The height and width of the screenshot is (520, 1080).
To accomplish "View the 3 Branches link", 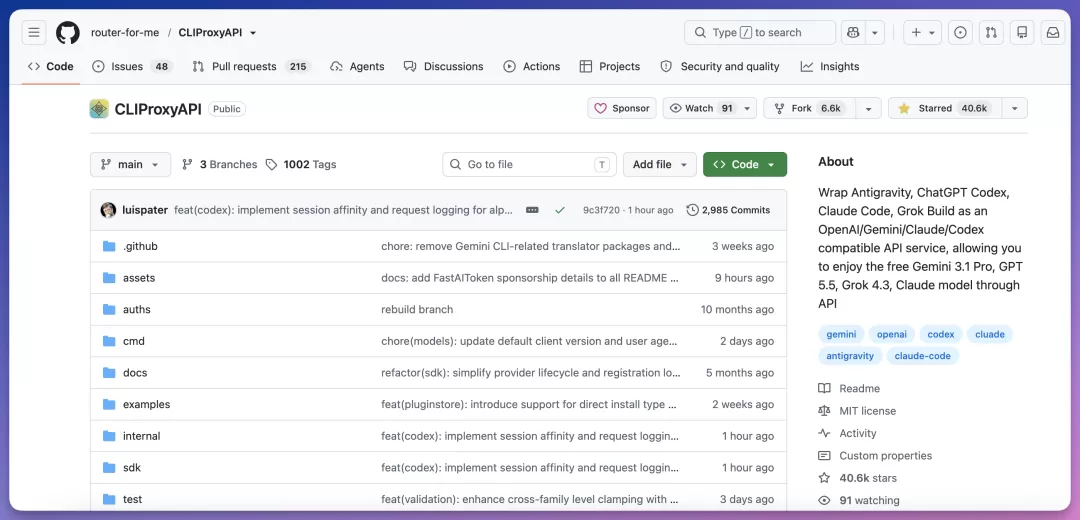I will [x=219, y=165].
